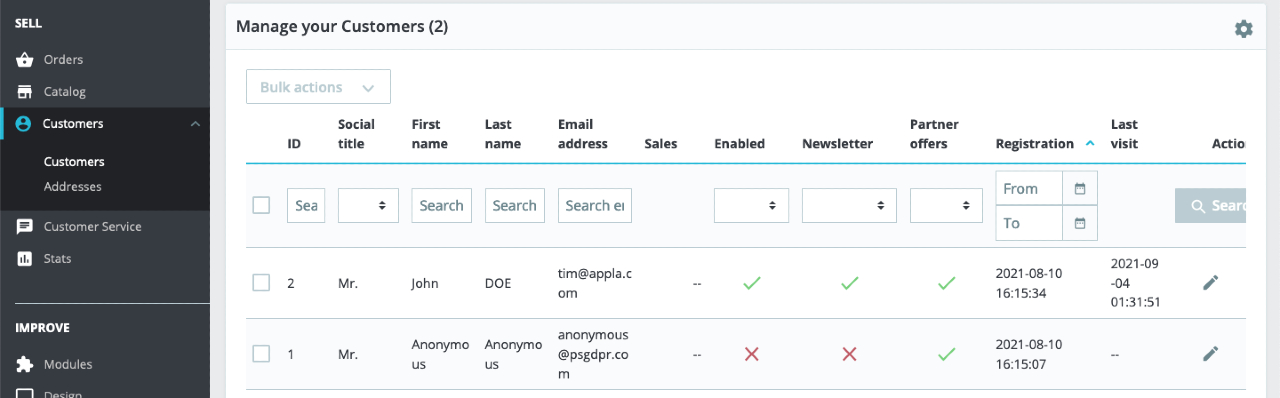Toggle Newsletter red cross for Anonymous

(x=849, y=353)
